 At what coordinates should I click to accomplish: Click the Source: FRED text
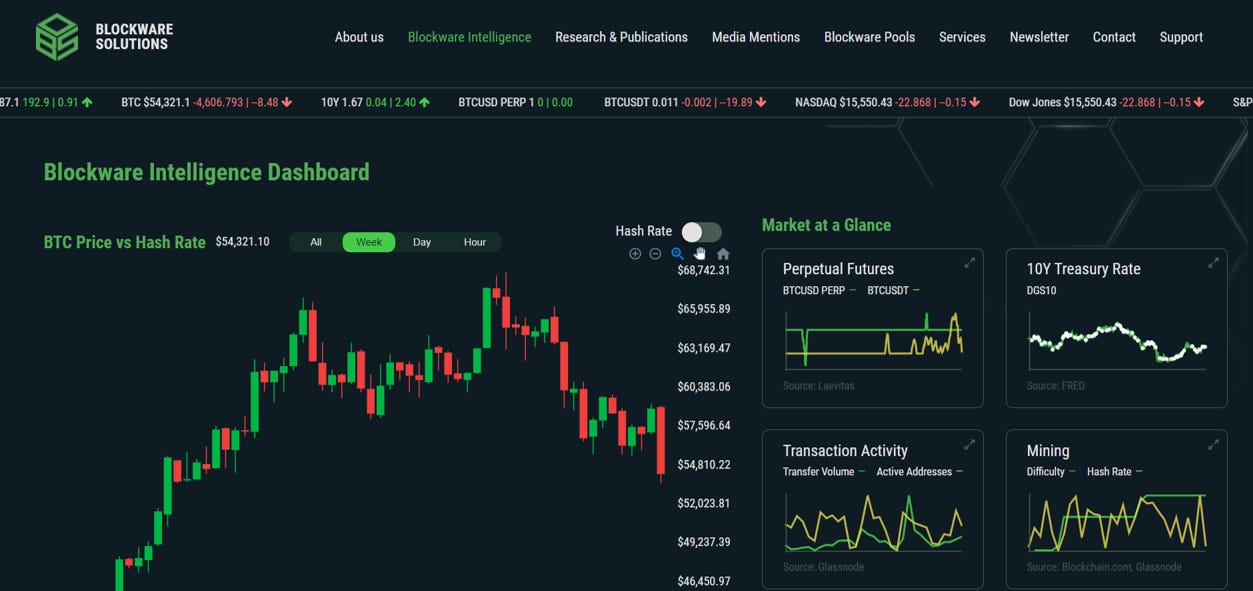(1055, 386)
